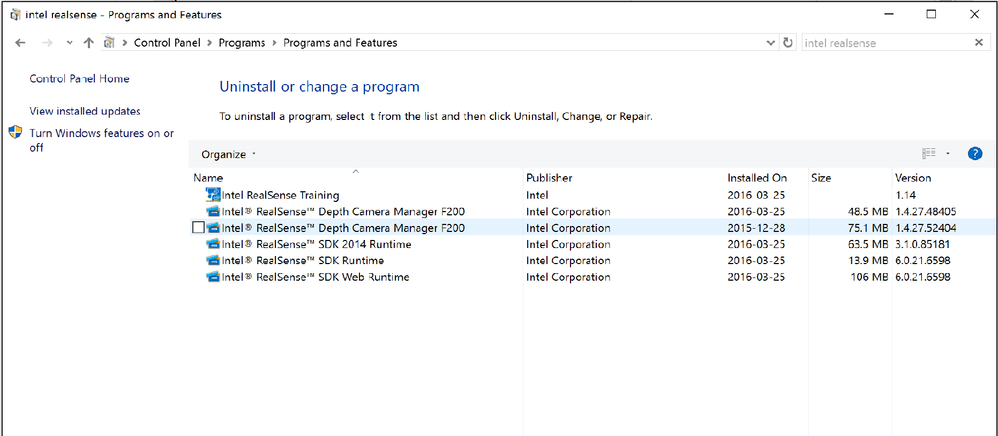The width and height of the screenshot is (998, 436).
Task: Go forward with the right arrow
Action: click(46, 43)
